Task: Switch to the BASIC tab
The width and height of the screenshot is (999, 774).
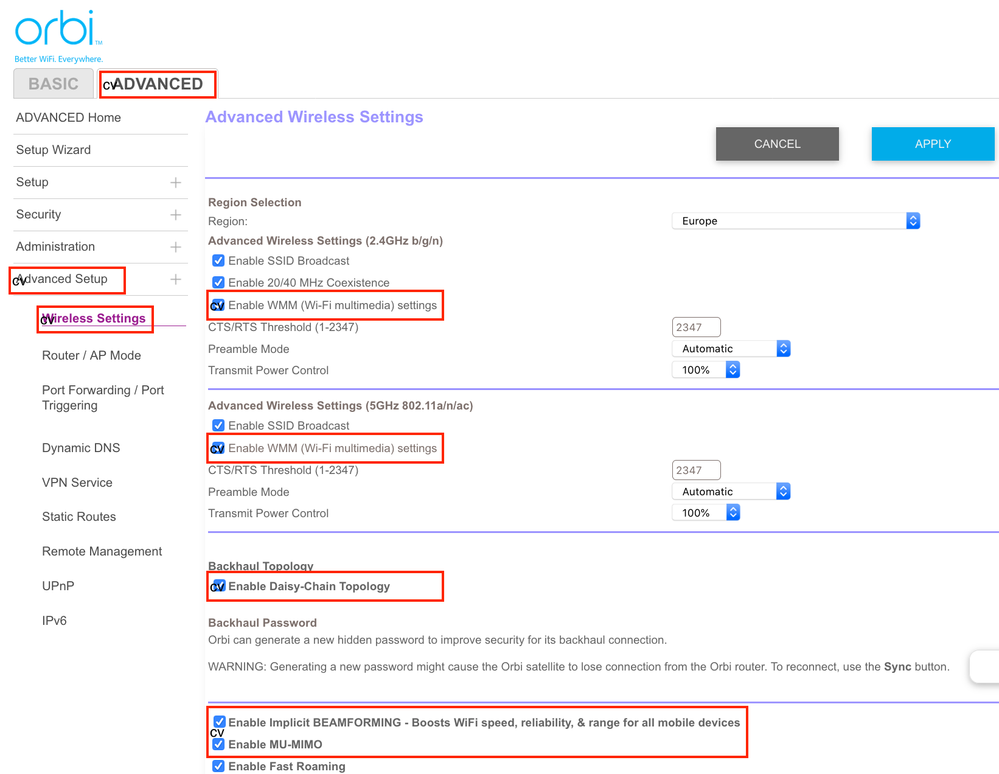Action: click(x=53, y=84)
